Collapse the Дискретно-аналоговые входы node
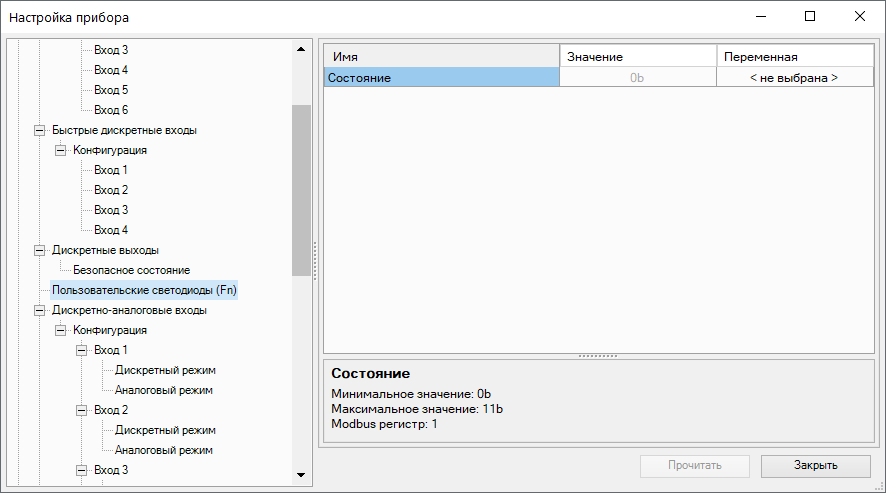This screenshot has height=493, width=886. point(40,310)
